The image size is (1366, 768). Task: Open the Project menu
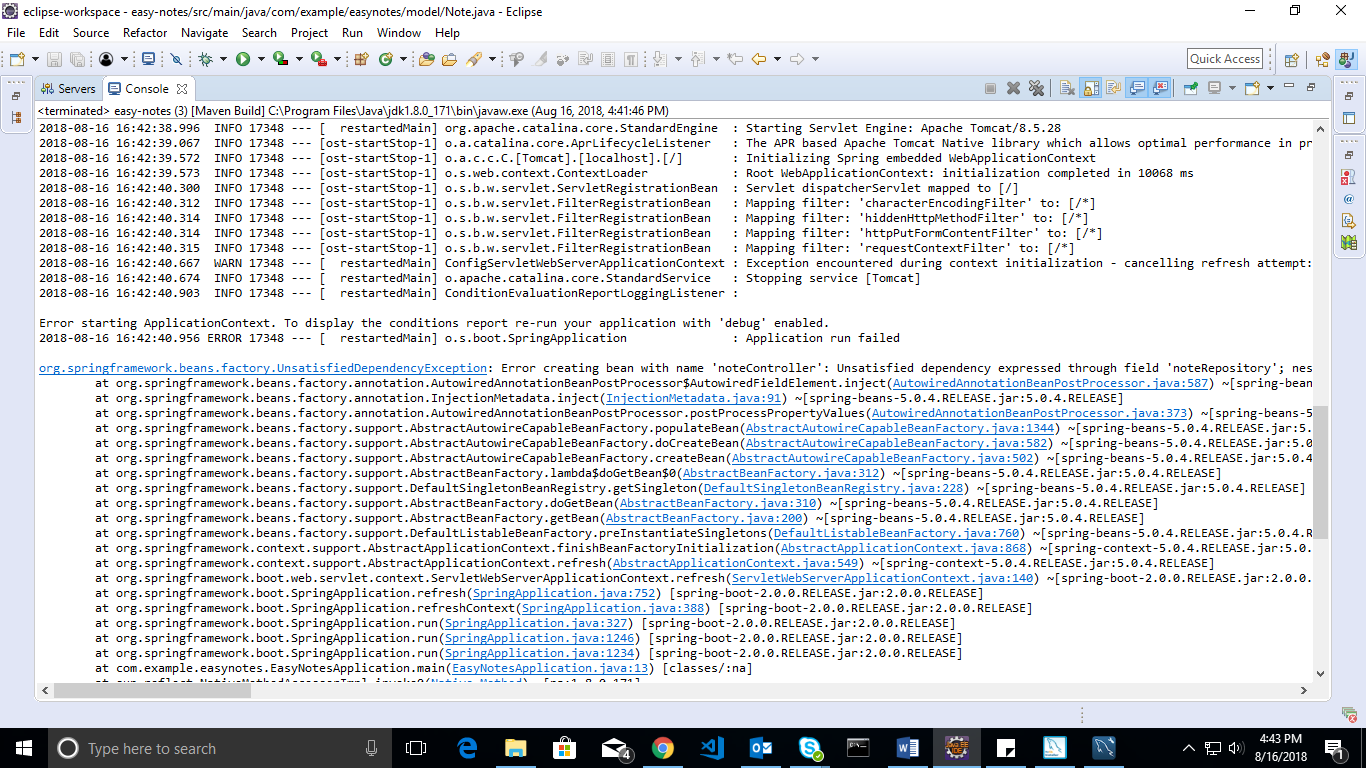(x=309, y=32)
